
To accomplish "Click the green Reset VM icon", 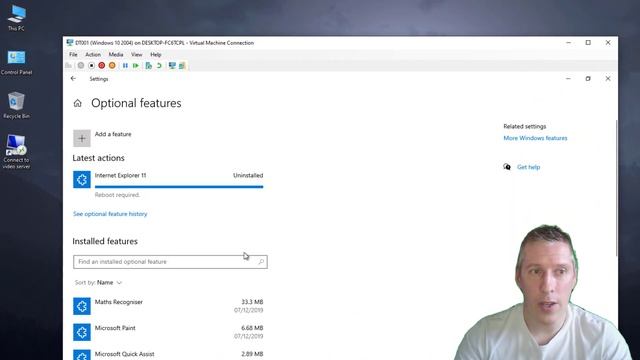I will (x=136, y=66).
